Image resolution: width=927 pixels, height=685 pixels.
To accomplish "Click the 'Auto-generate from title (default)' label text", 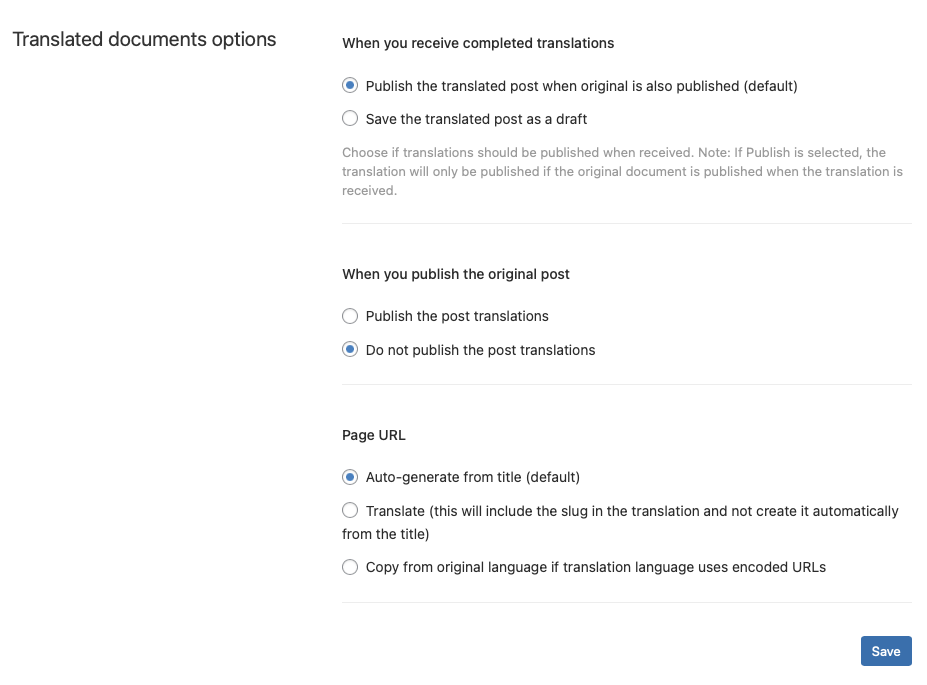I will click(x=472, y=478).
